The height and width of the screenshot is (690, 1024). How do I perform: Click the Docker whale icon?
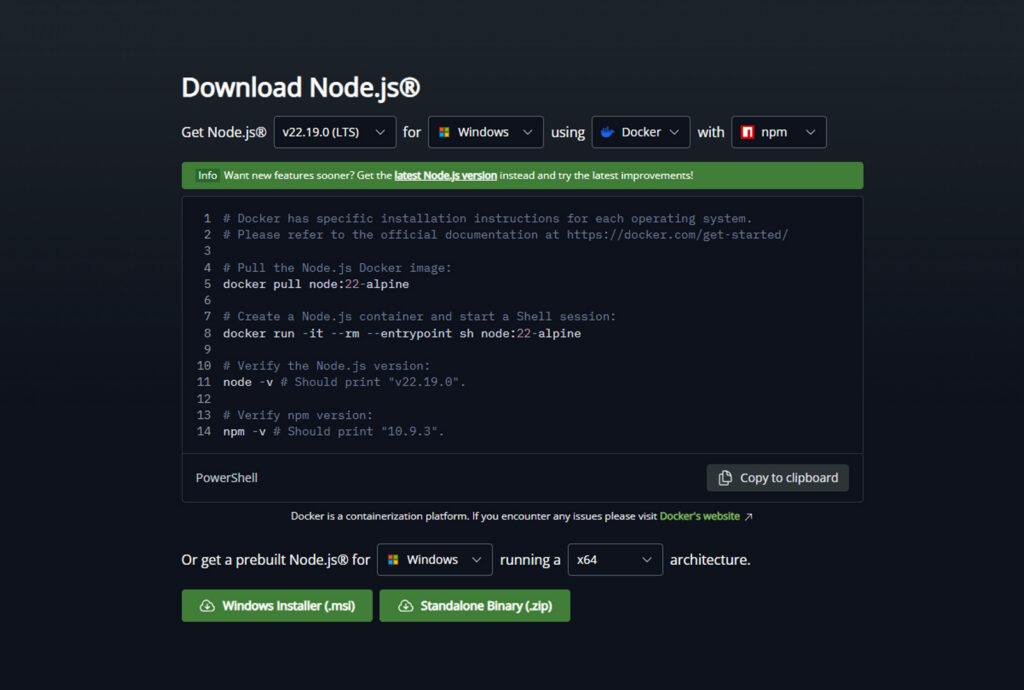tap(607, 132)
